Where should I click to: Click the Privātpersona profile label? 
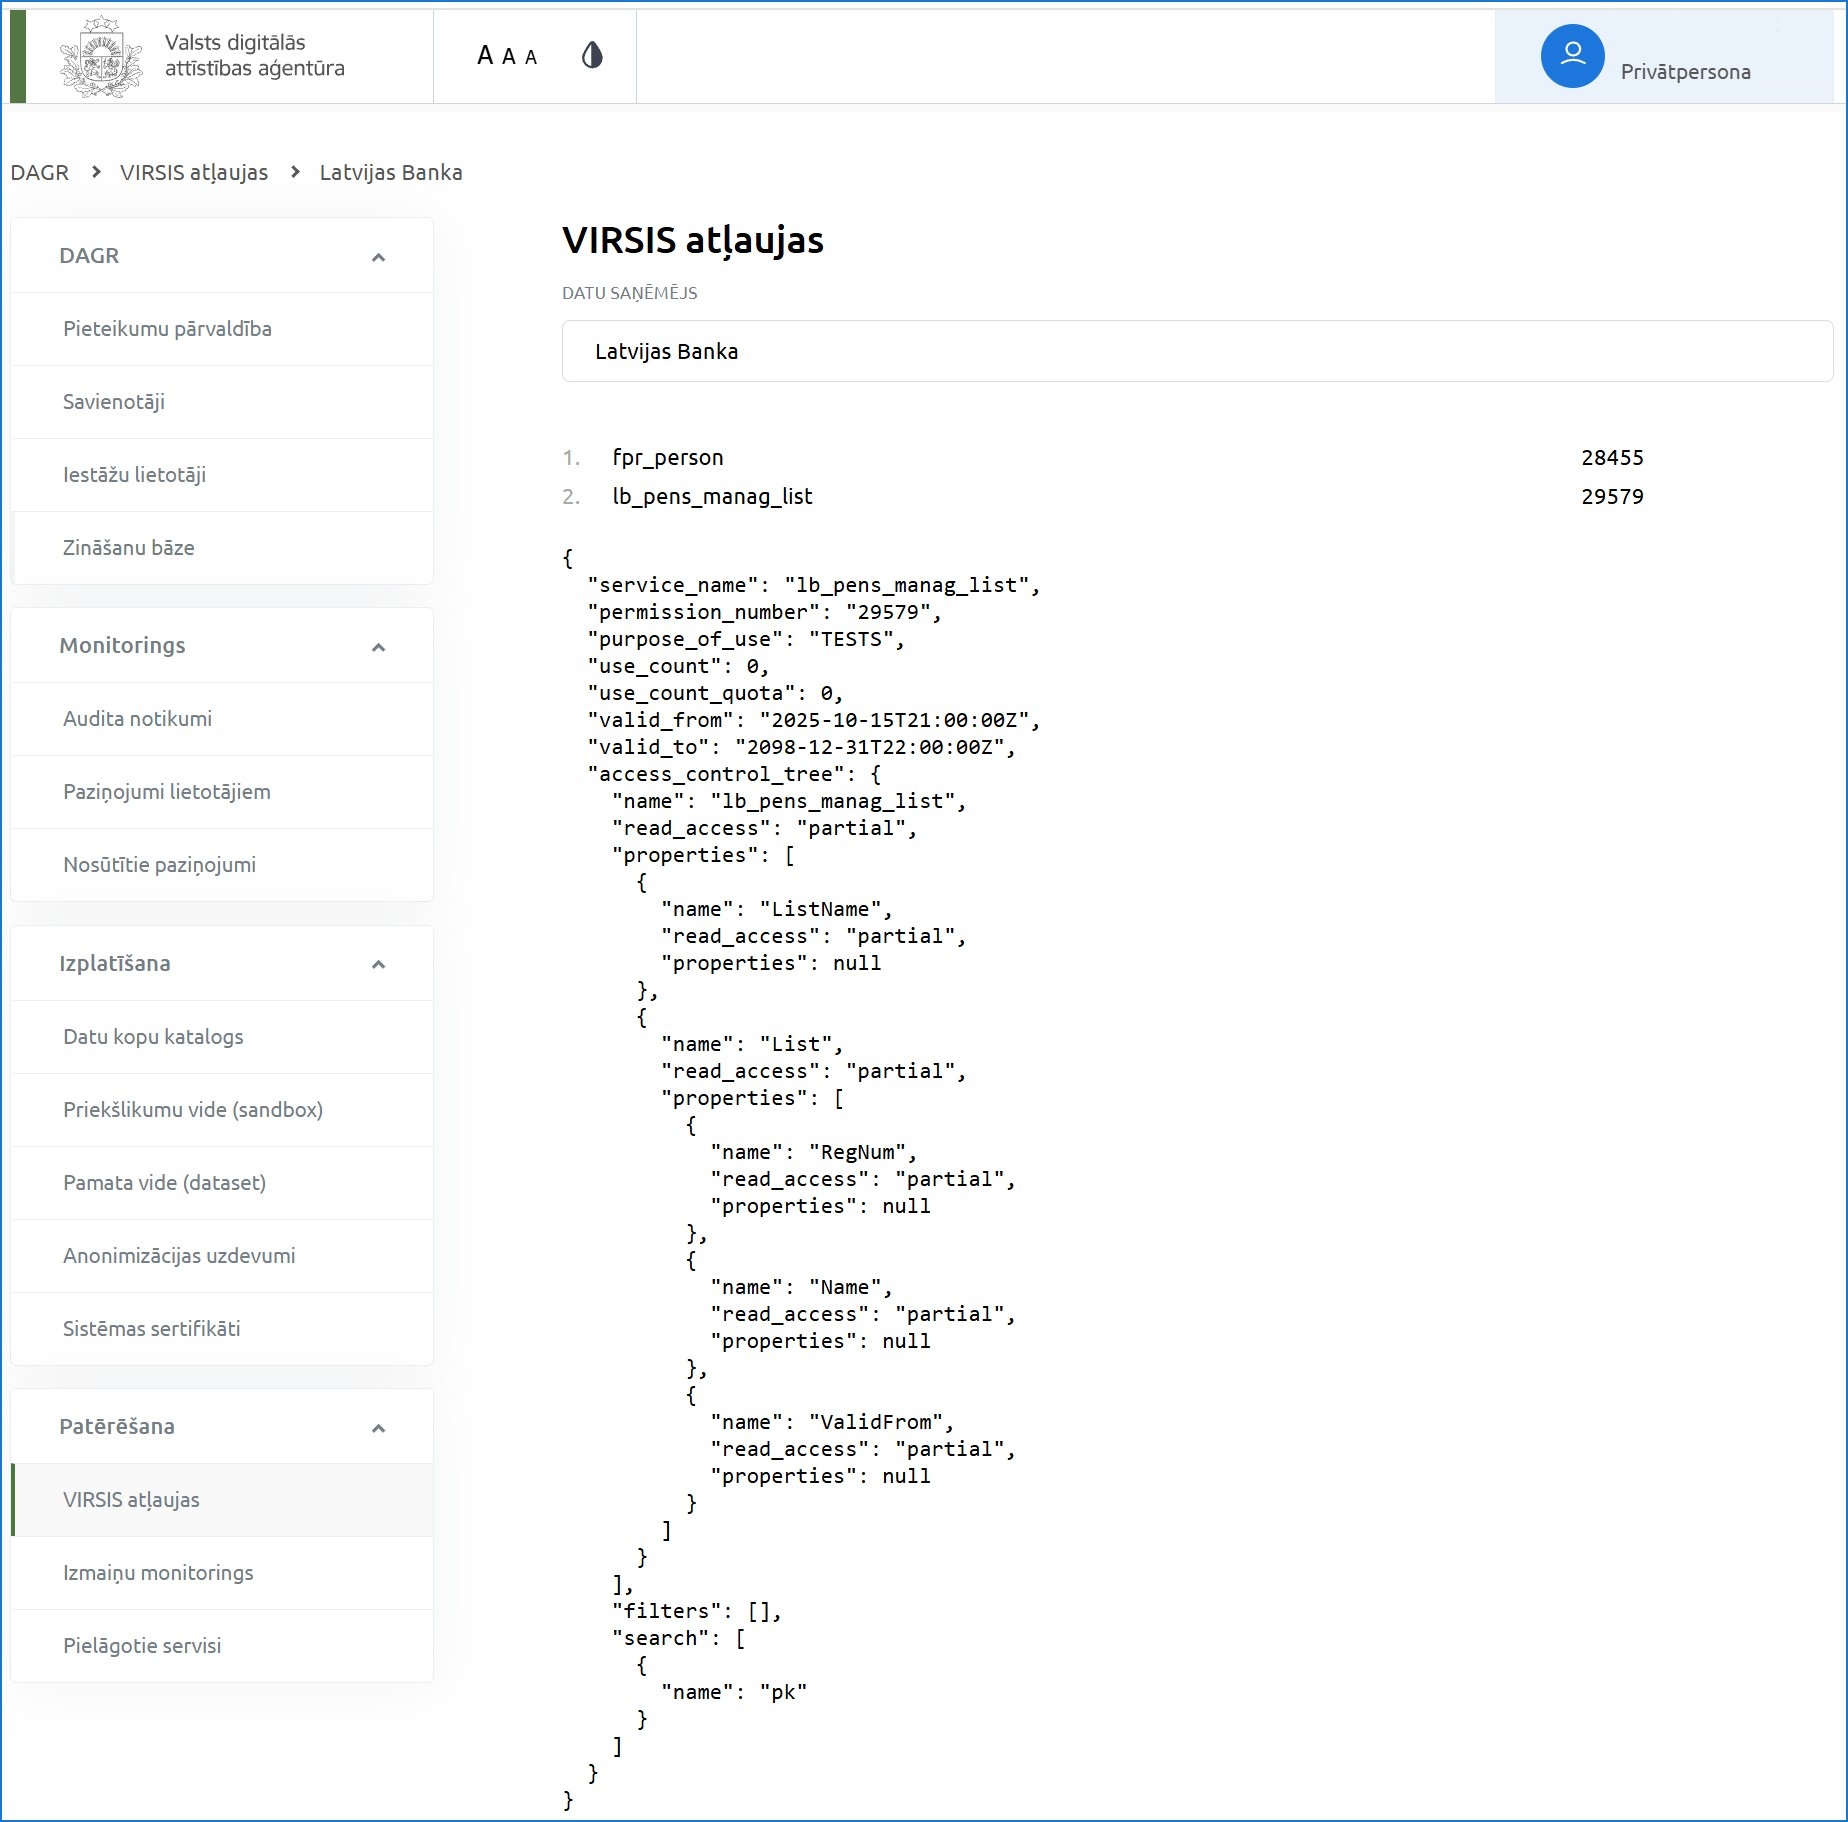[1685, 72]
